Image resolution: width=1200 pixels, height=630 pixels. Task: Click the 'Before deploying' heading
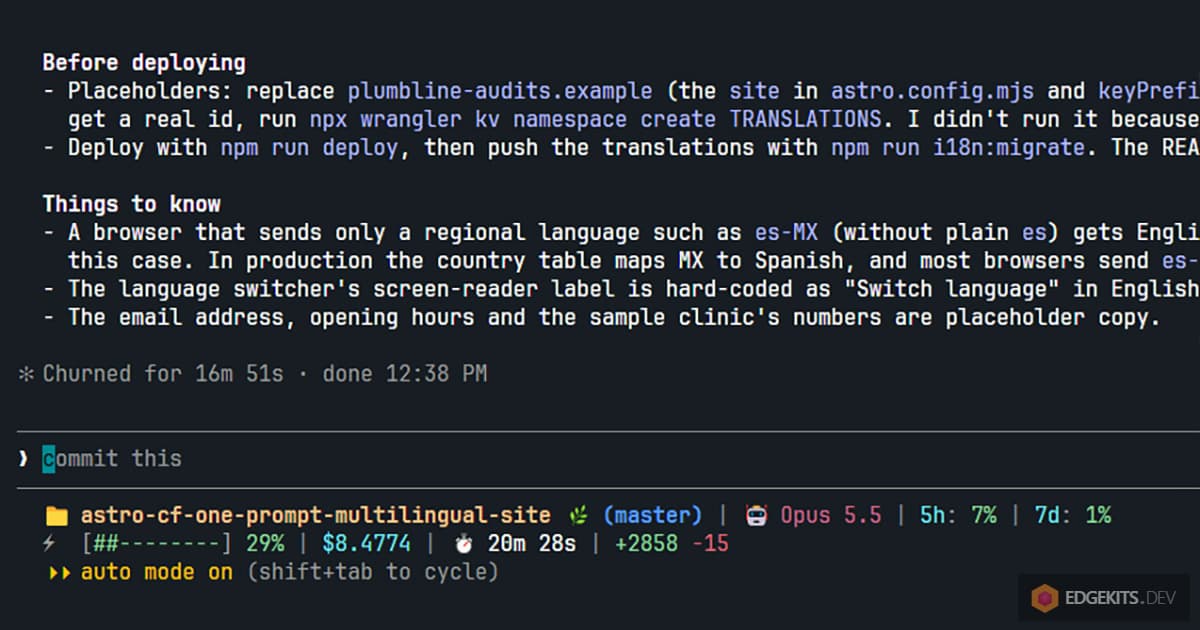tap(144, 63)
